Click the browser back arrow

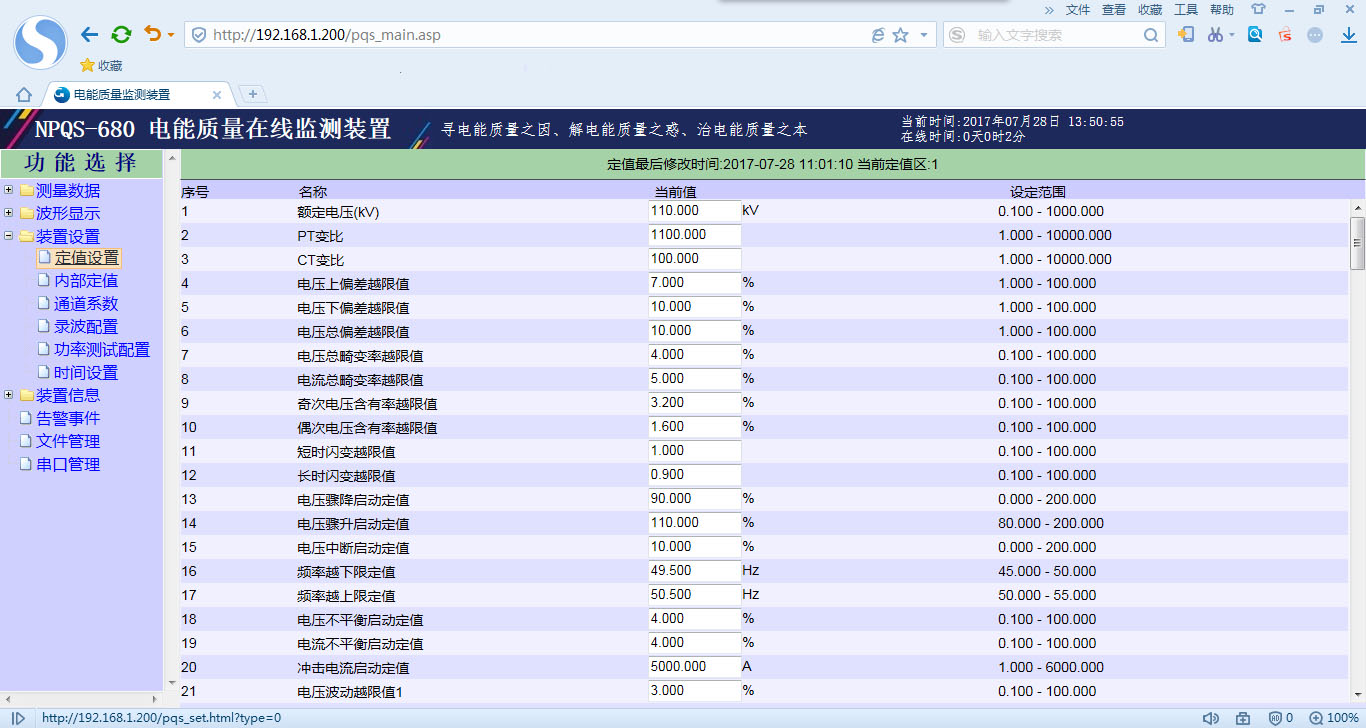pos(89,35)
